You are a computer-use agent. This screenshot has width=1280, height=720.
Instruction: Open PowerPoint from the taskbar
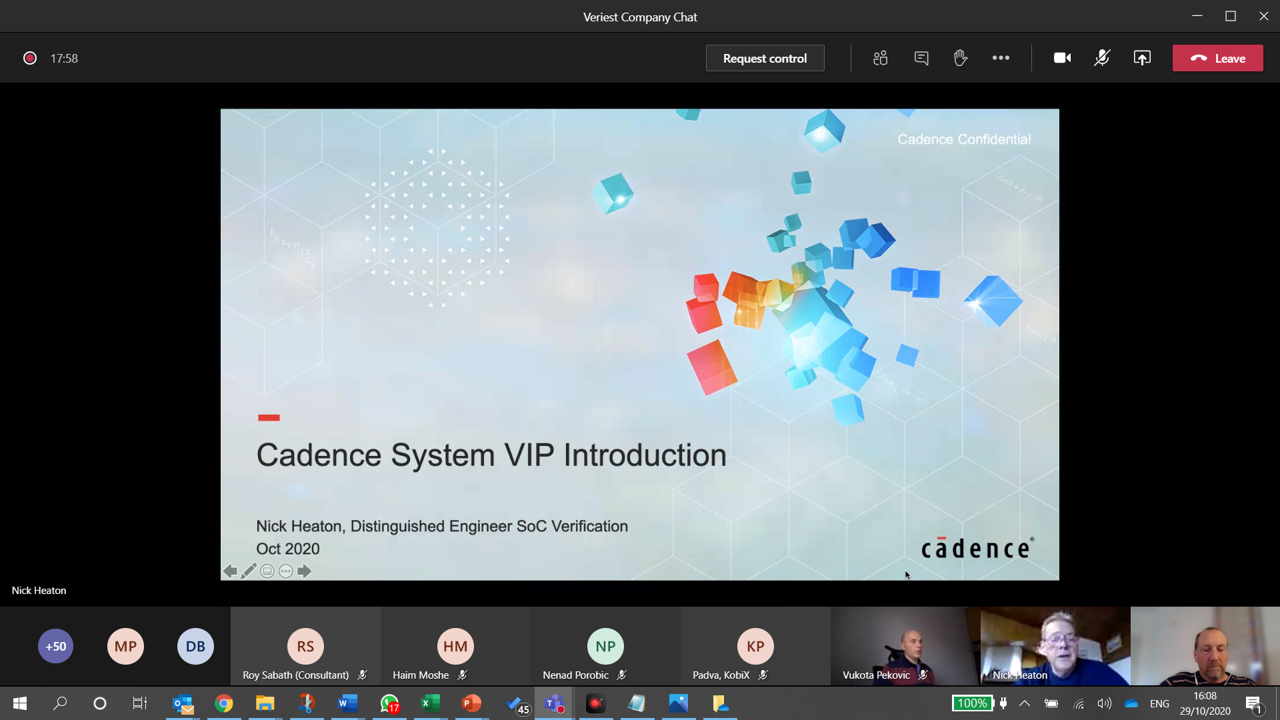coord(472,703)
